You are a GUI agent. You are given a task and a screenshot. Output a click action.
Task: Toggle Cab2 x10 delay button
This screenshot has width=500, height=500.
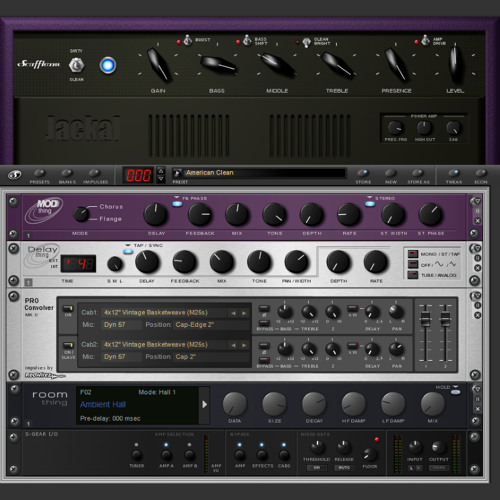(x=353, y=346)
